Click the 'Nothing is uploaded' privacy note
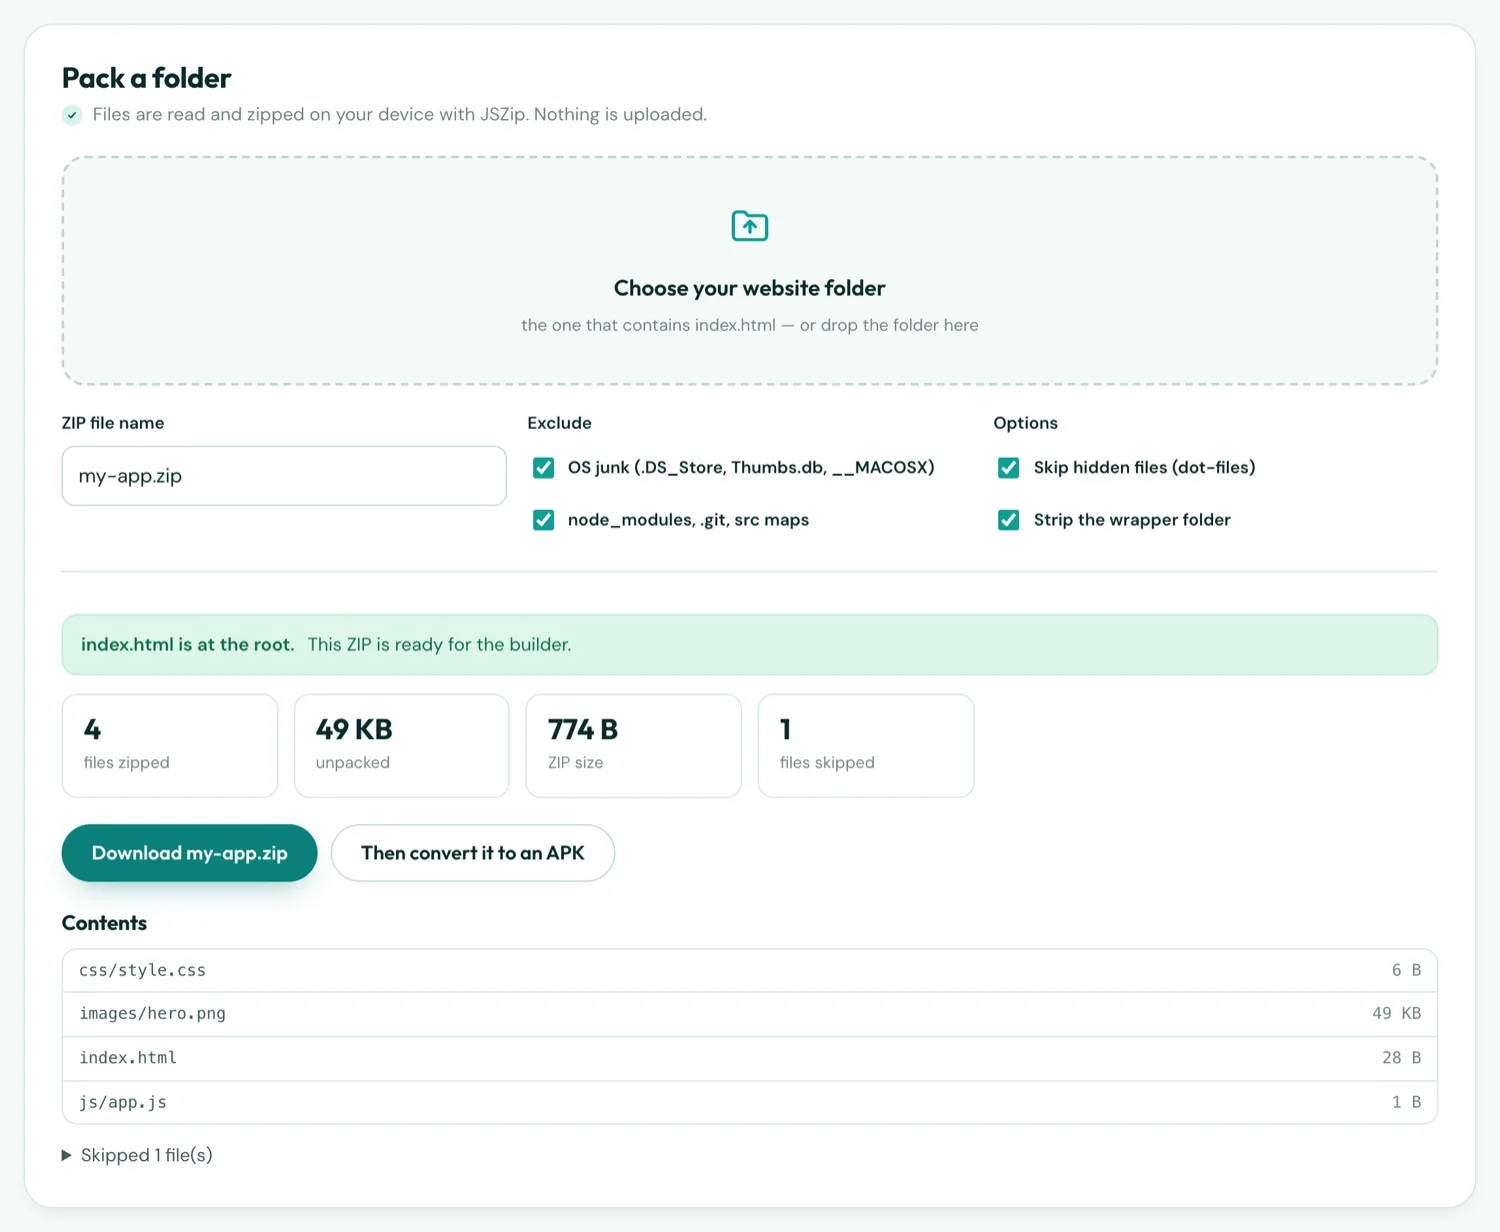The height and width of the screenshot is (1232, 1500). coord(620,115)
